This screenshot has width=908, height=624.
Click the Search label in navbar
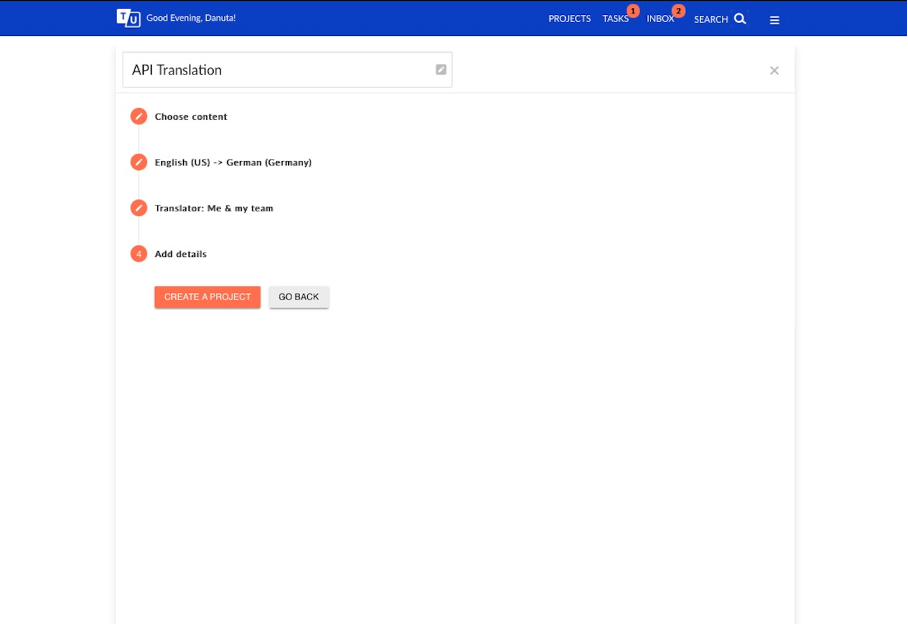(711, 19)
